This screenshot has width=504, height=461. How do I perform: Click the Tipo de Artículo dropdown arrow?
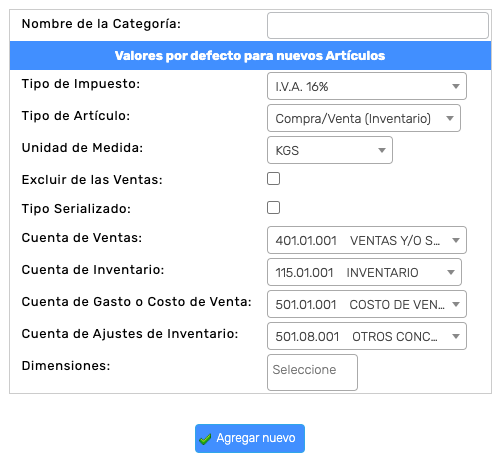[450, 118]
